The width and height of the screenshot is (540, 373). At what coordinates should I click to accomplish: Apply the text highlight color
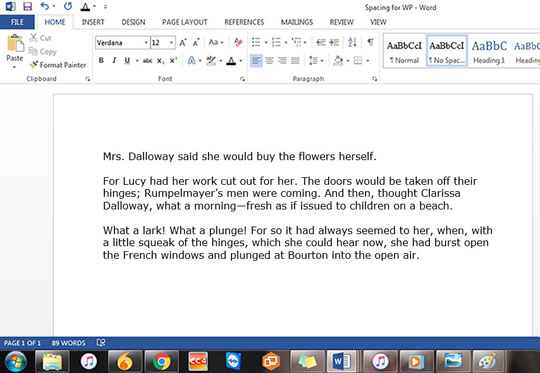point(211,61)
